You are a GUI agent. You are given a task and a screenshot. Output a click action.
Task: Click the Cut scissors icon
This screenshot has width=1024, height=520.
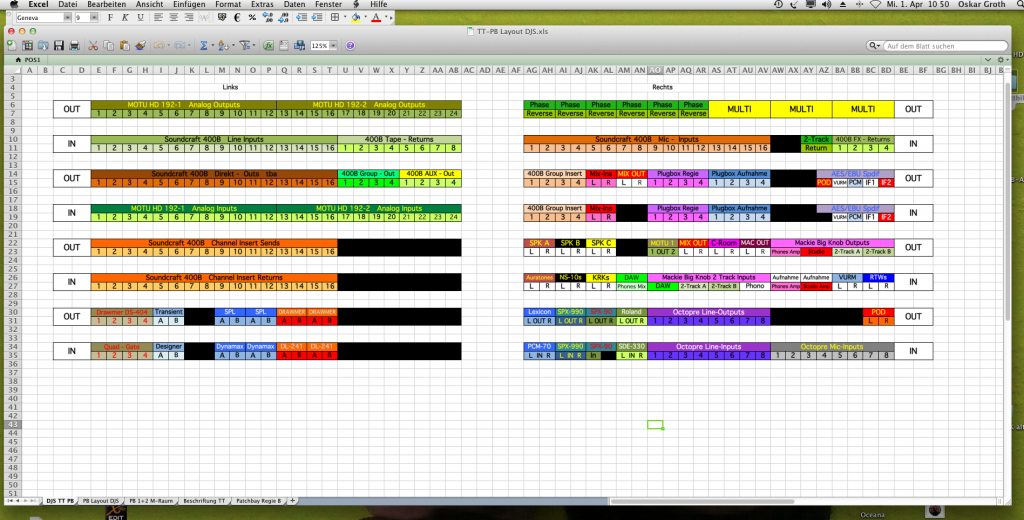coord(93,46)
